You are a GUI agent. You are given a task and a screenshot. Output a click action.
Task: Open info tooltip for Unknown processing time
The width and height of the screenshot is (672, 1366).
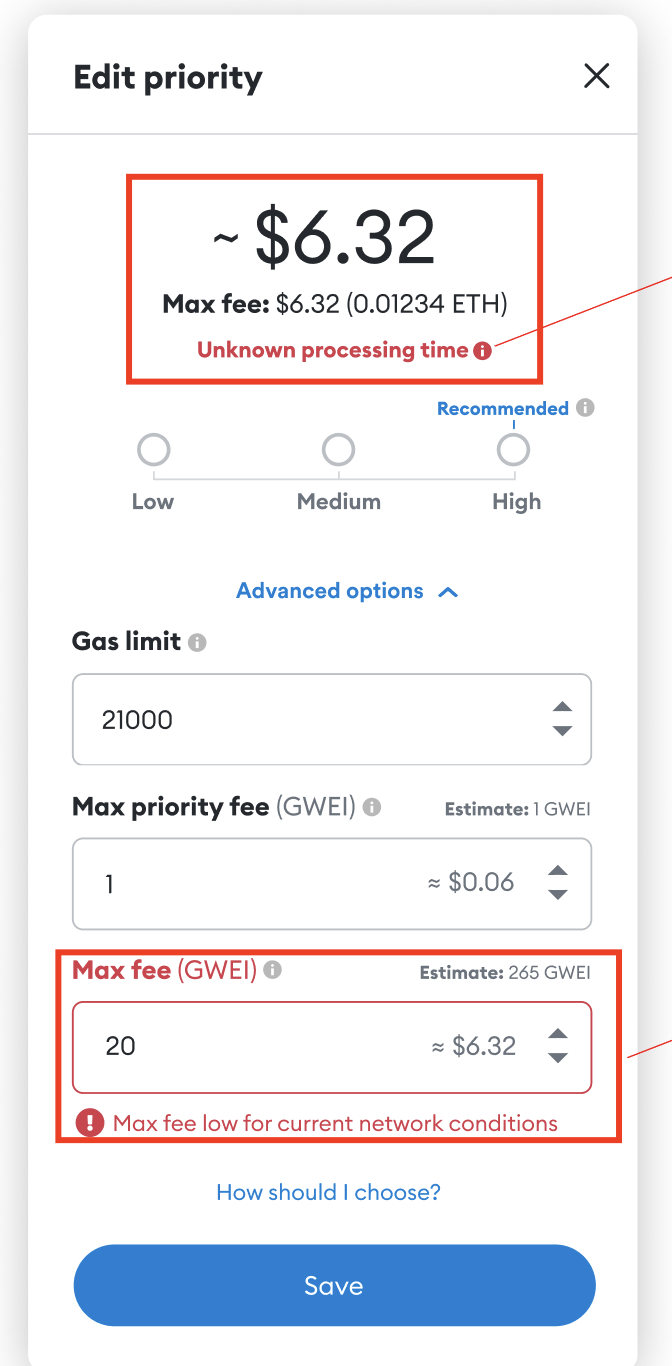483,350
